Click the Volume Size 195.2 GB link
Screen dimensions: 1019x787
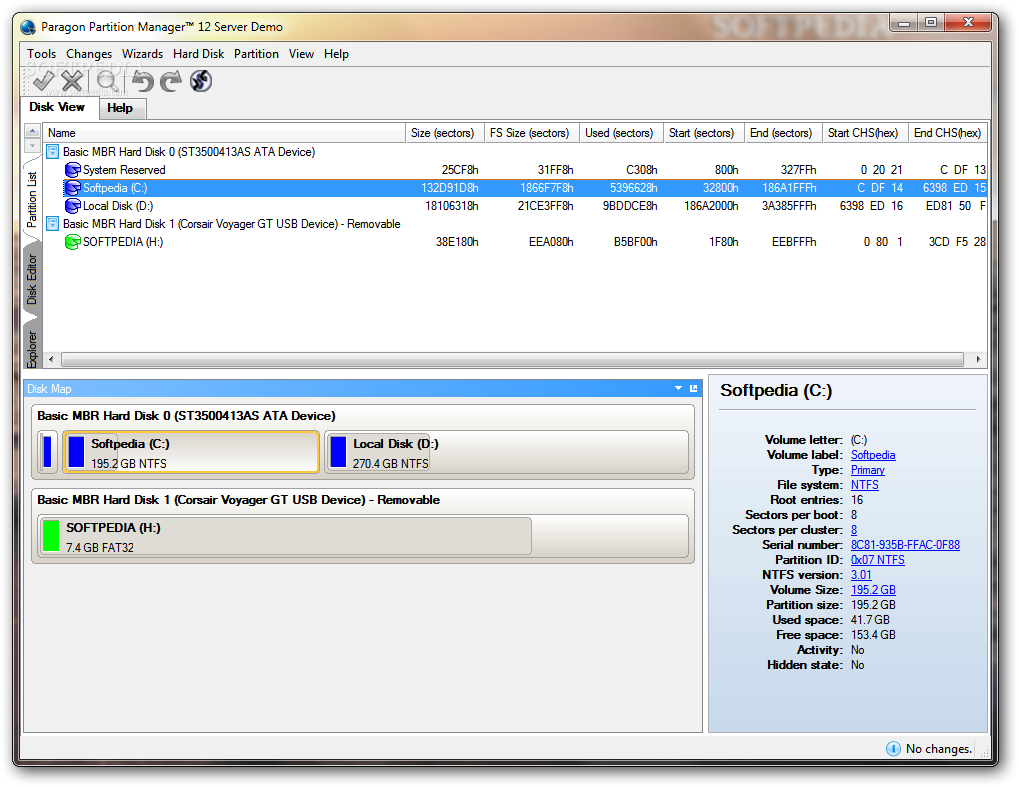(x=873, y=589)
